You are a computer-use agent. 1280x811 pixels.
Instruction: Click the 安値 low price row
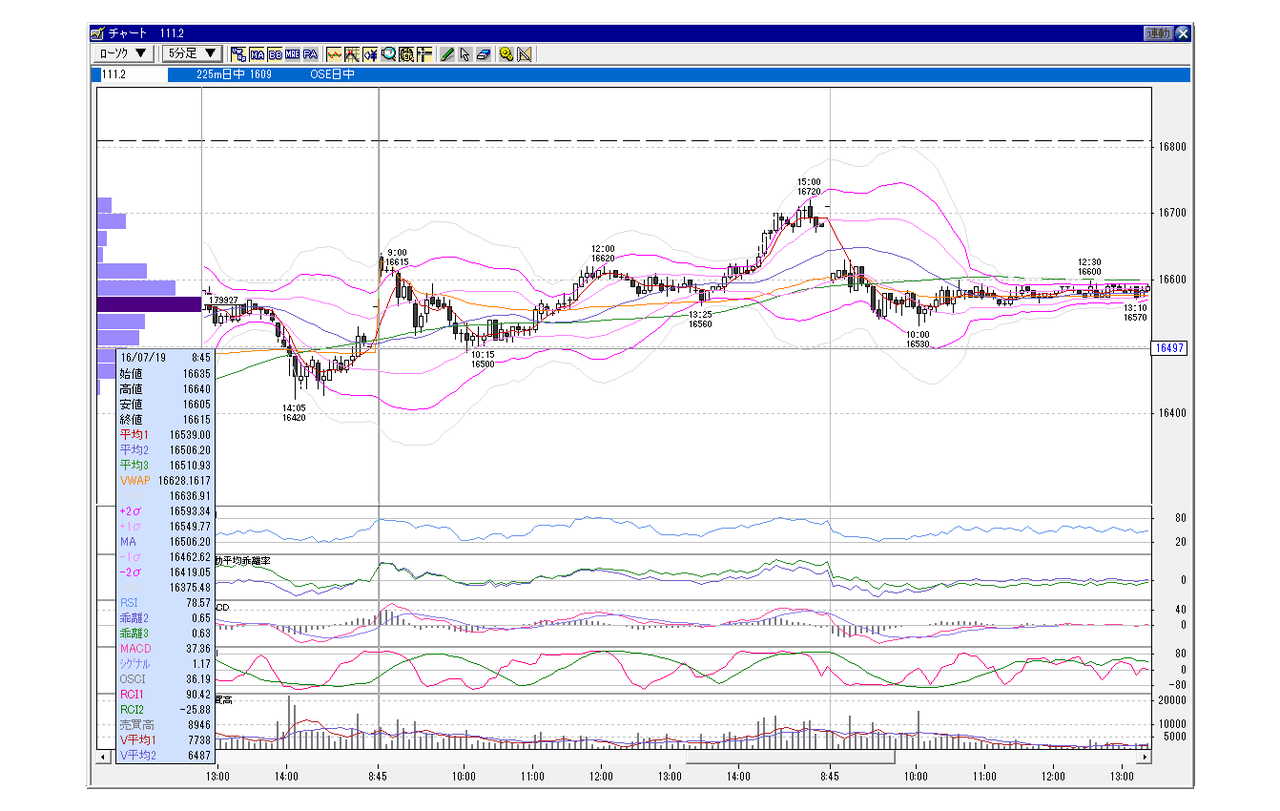[x=165, y=405]
